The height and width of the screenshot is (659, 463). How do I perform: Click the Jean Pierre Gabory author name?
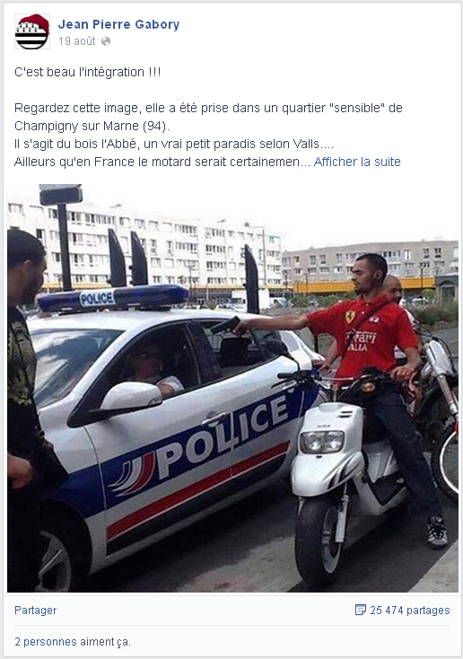tap(118, 24)
